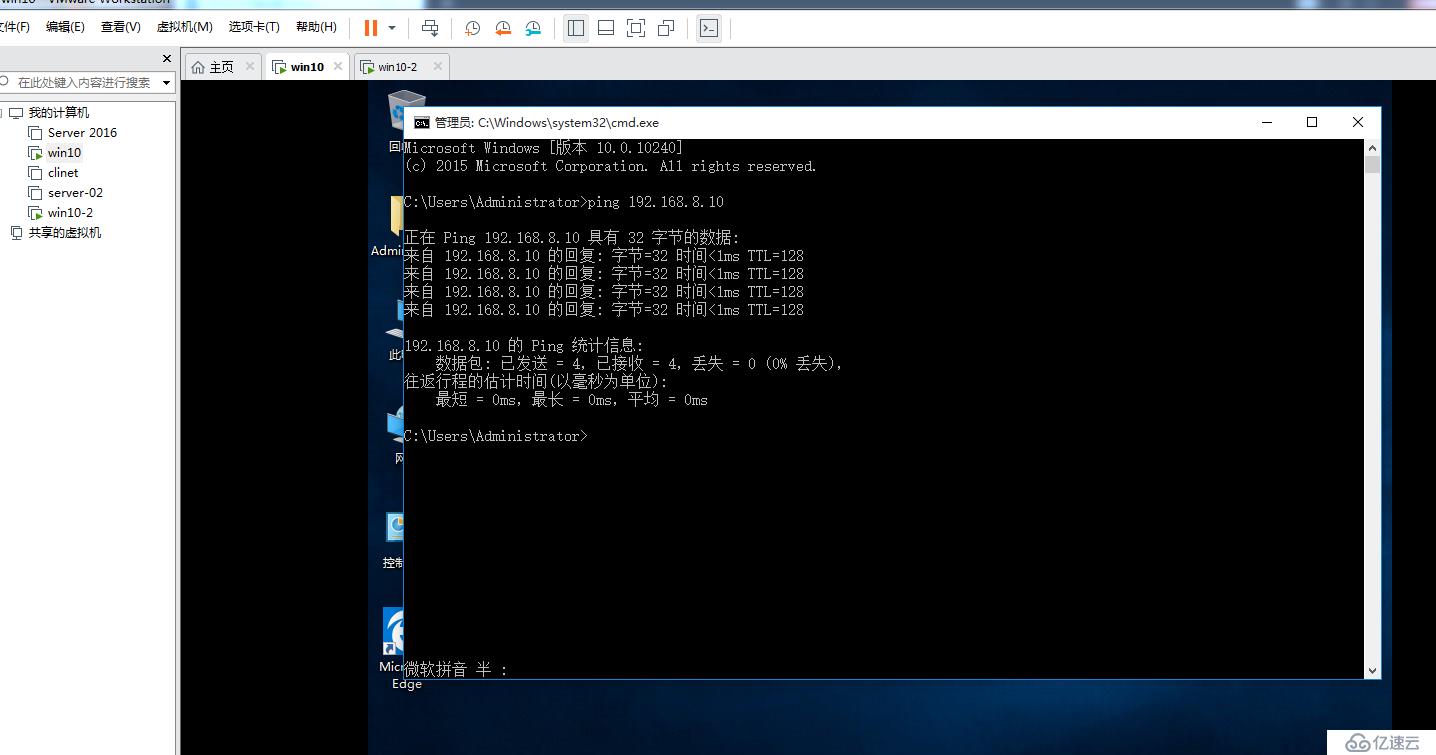
Task: Click the final C:\Users\Administrator> prompt
Action: [496, 436]
